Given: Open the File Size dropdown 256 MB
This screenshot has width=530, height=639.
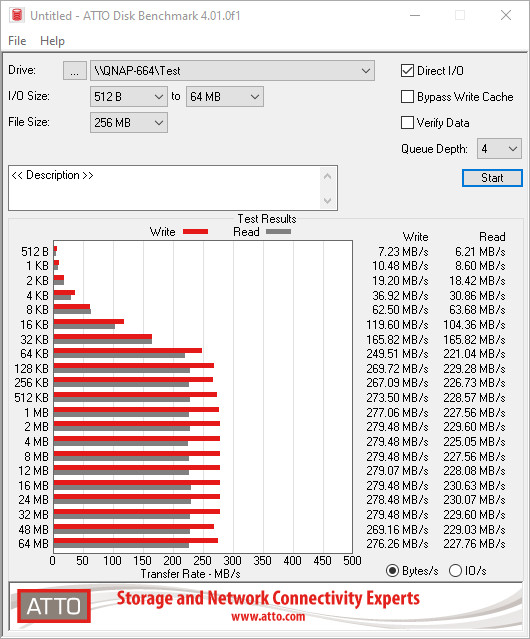Looking at the screenshot, I should point(129,123).
